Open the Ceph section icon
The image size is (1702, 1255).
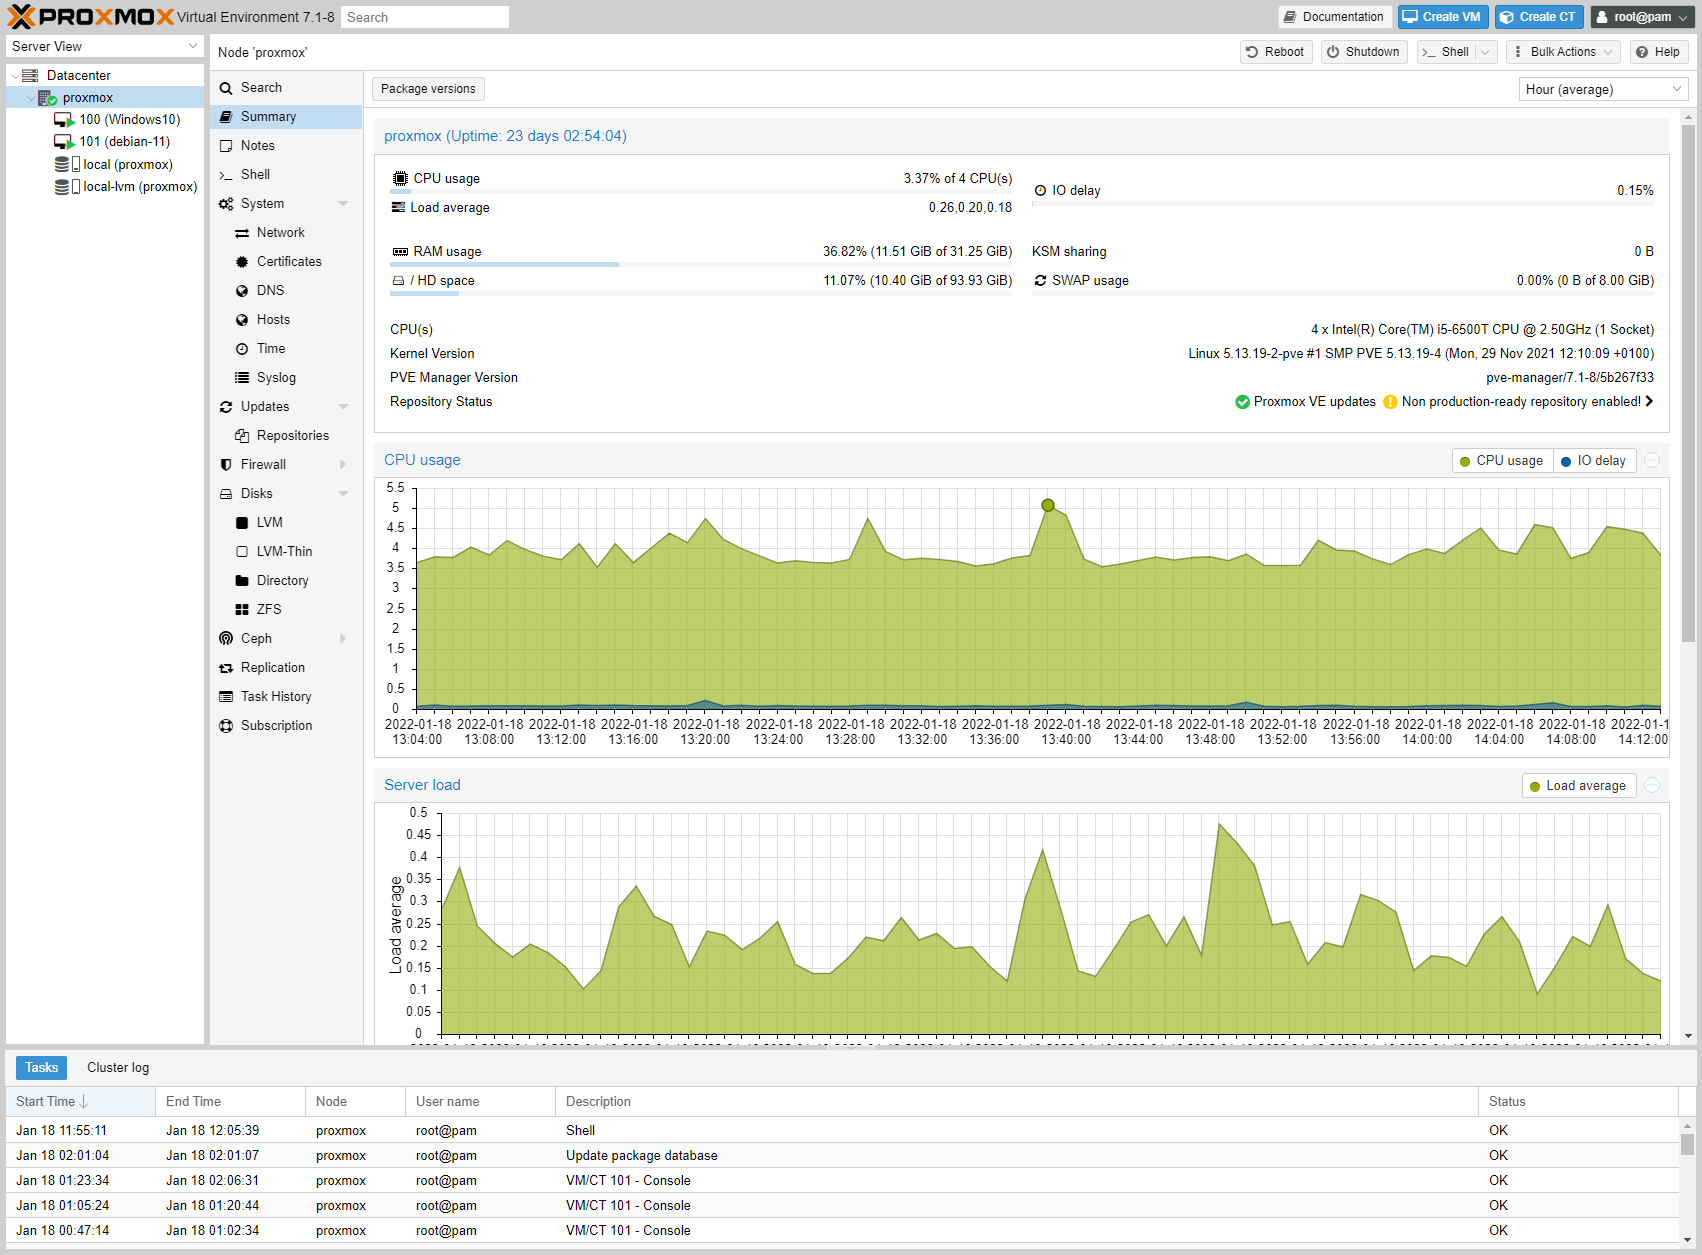point(226,639)
